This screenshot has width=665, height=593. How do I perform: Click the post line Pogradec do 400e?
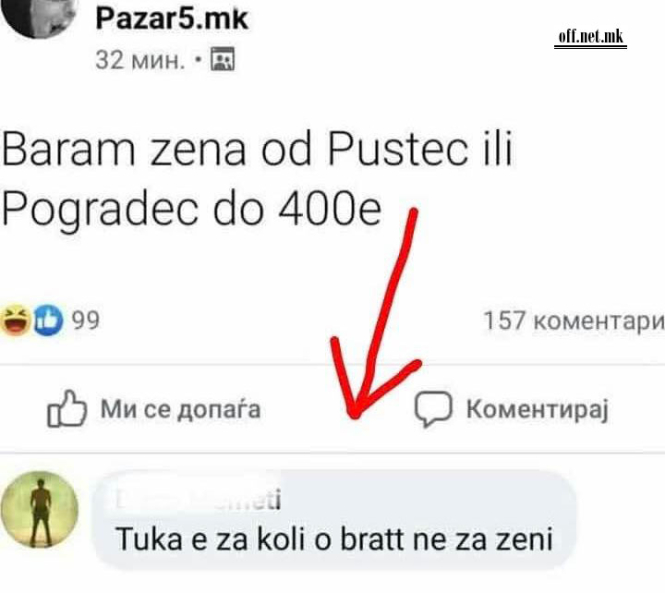coord(192,210)
